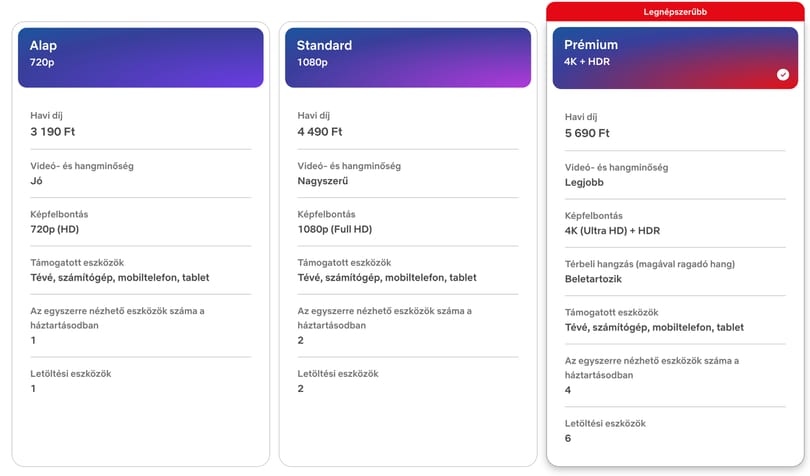Click the Jó quality value in Alap
Image resolution: width=810 pixels, height=476 pixels.
pos(36,180)
